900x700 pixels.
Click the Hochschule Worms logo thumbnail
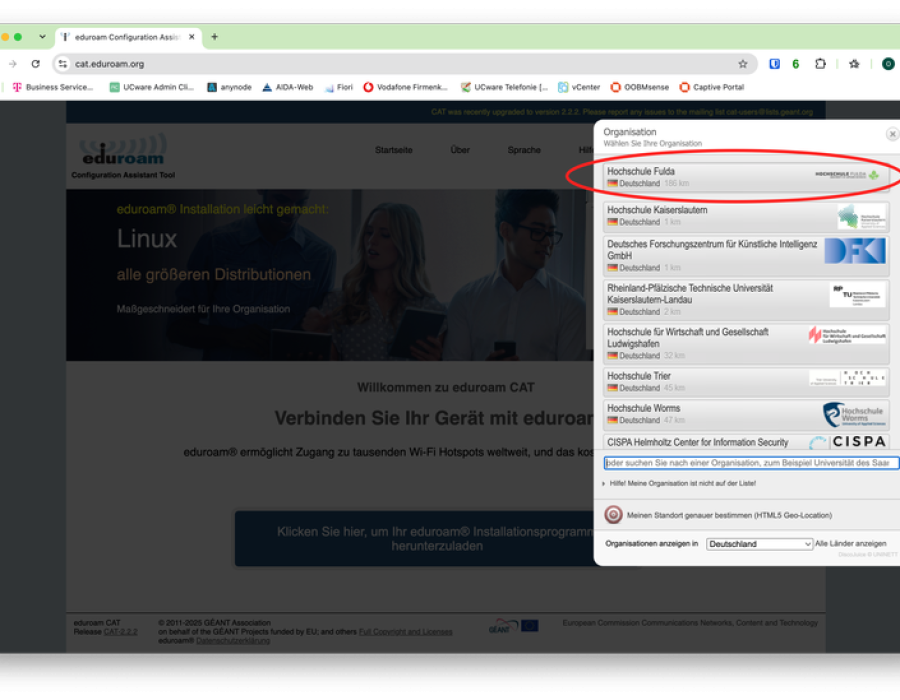click(x=854, y=414)
